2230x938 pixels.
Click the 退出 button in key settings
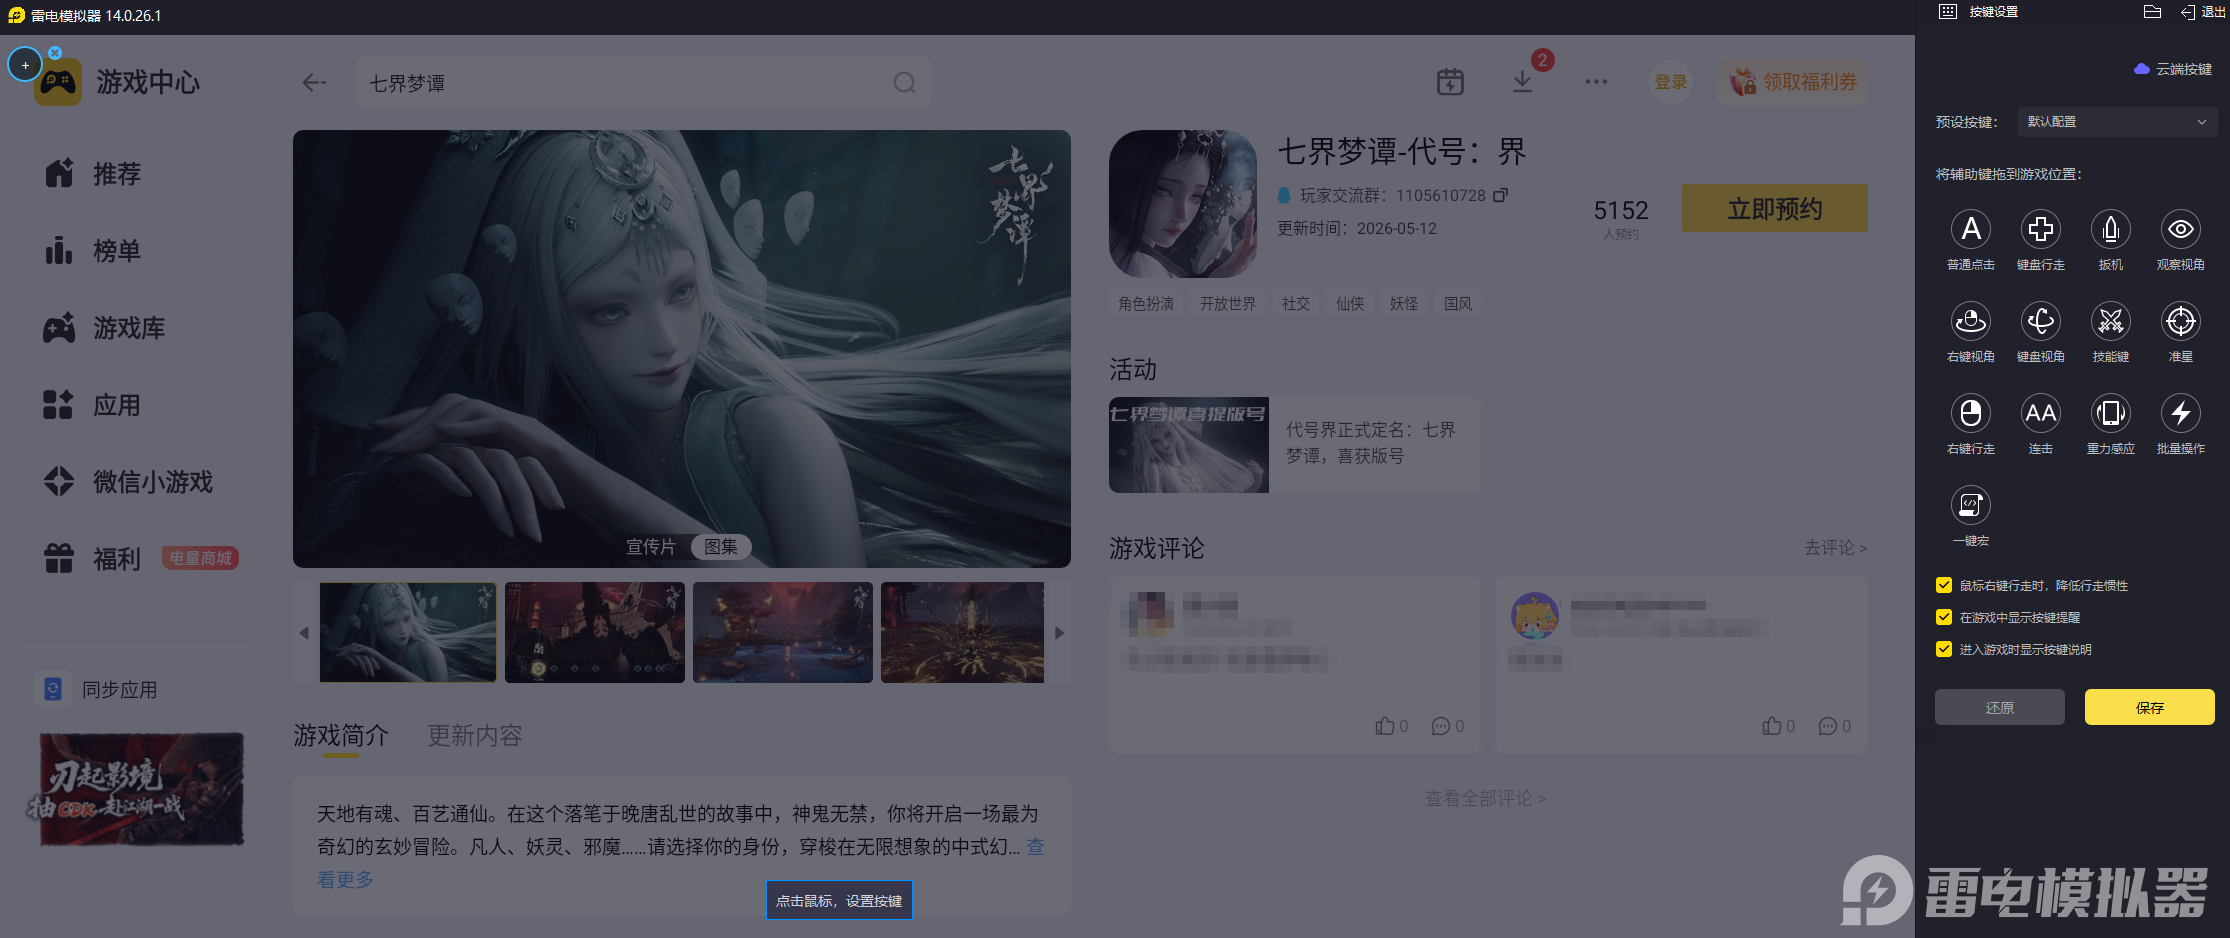[2203, 12]
